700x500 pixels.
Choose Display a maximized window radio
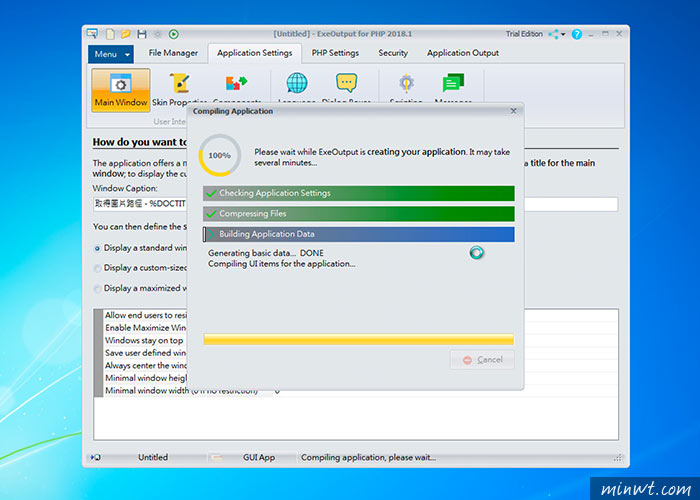click(97, 289)
